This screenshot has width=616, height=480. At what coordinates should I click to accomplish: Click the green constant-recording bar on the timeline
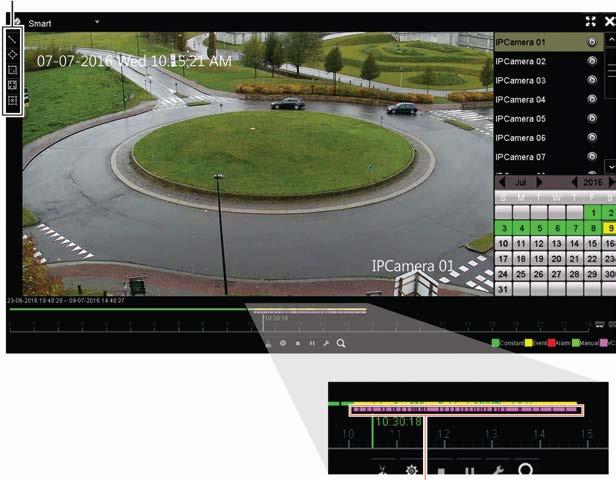(129, 309)
